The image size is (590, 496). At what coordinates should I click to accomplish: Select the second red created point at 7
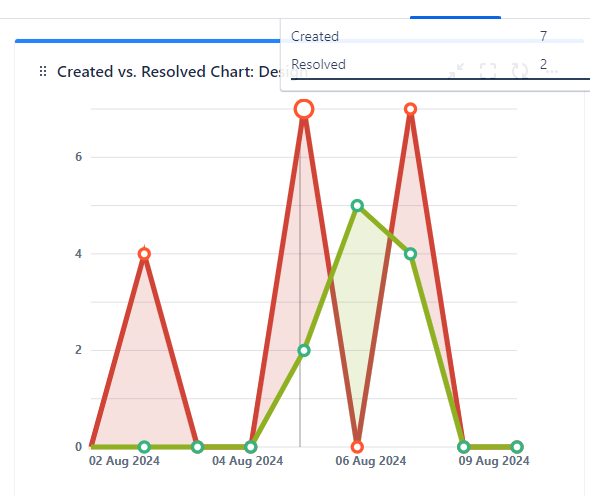point(410,109)
